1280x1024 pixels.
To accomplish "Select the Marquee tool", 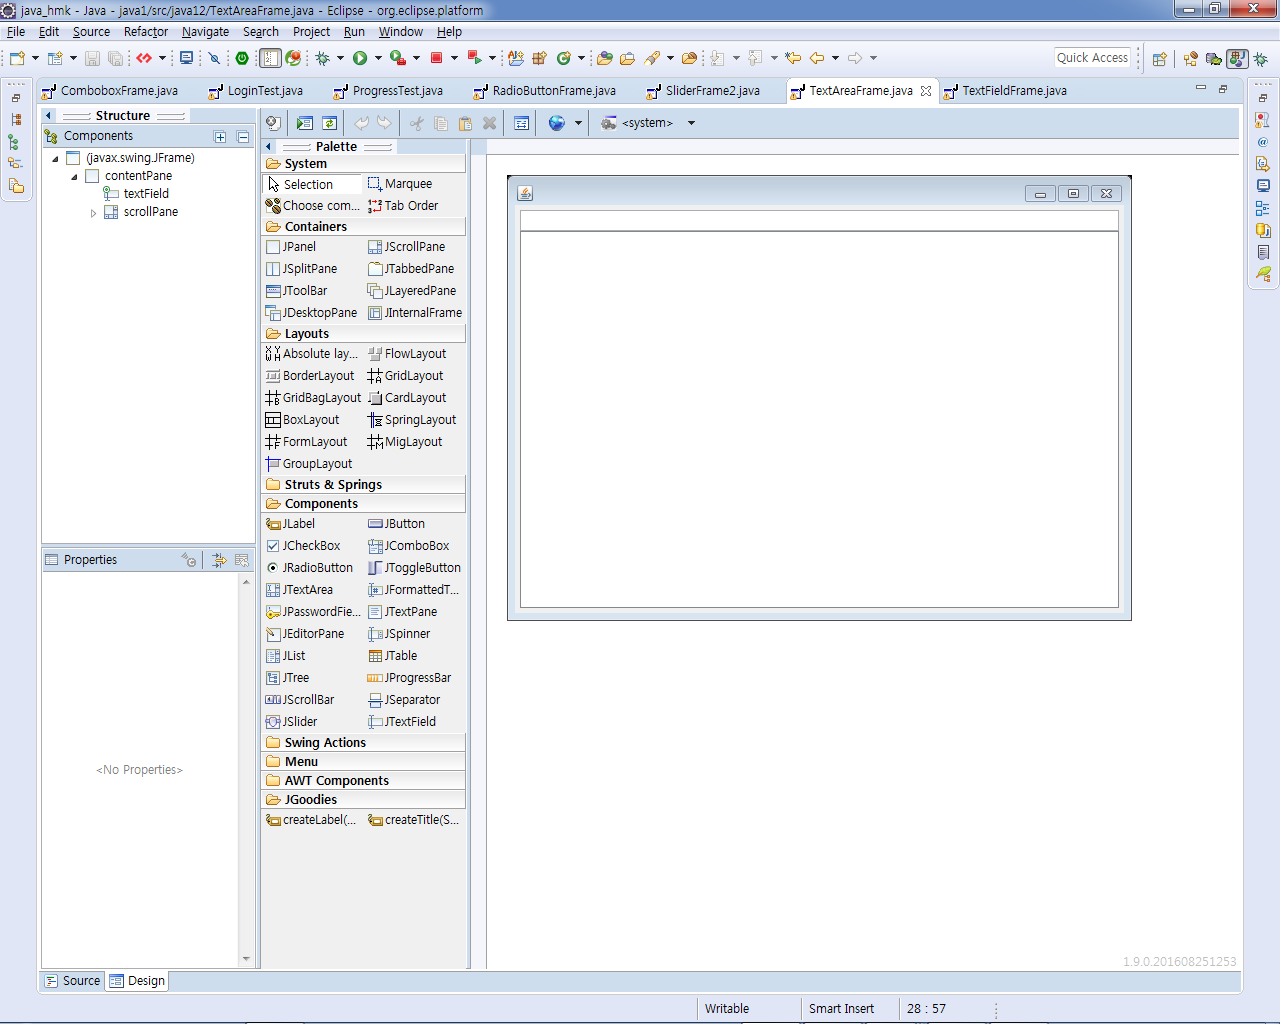I will click(400, 184).
